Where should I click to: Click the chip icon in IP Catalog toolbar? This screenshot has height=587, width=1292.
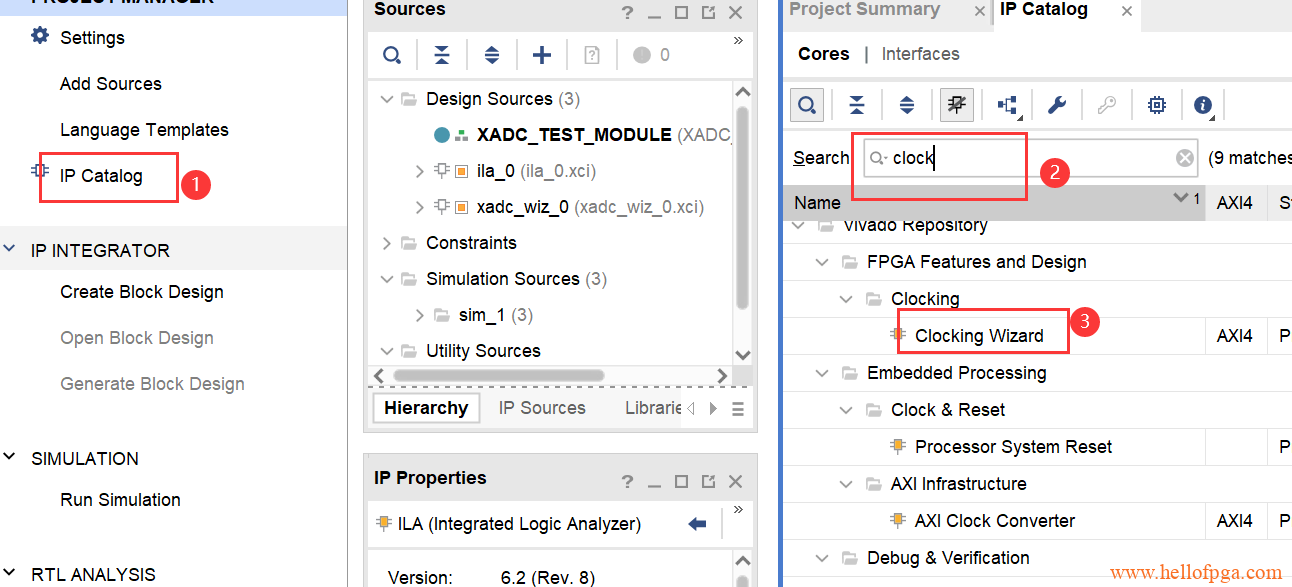pos(1156,105)
